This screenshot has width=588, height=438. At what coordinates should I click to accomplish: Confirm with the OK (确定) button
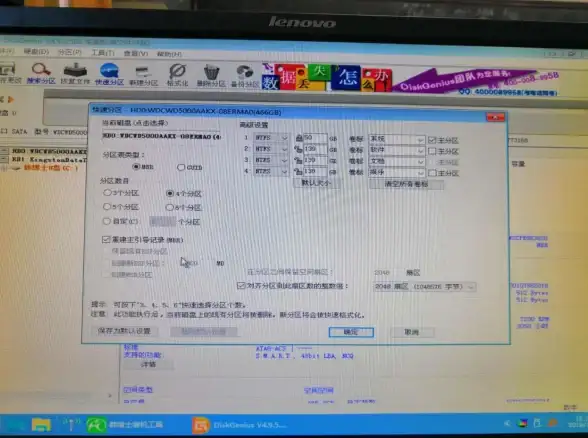351,332
